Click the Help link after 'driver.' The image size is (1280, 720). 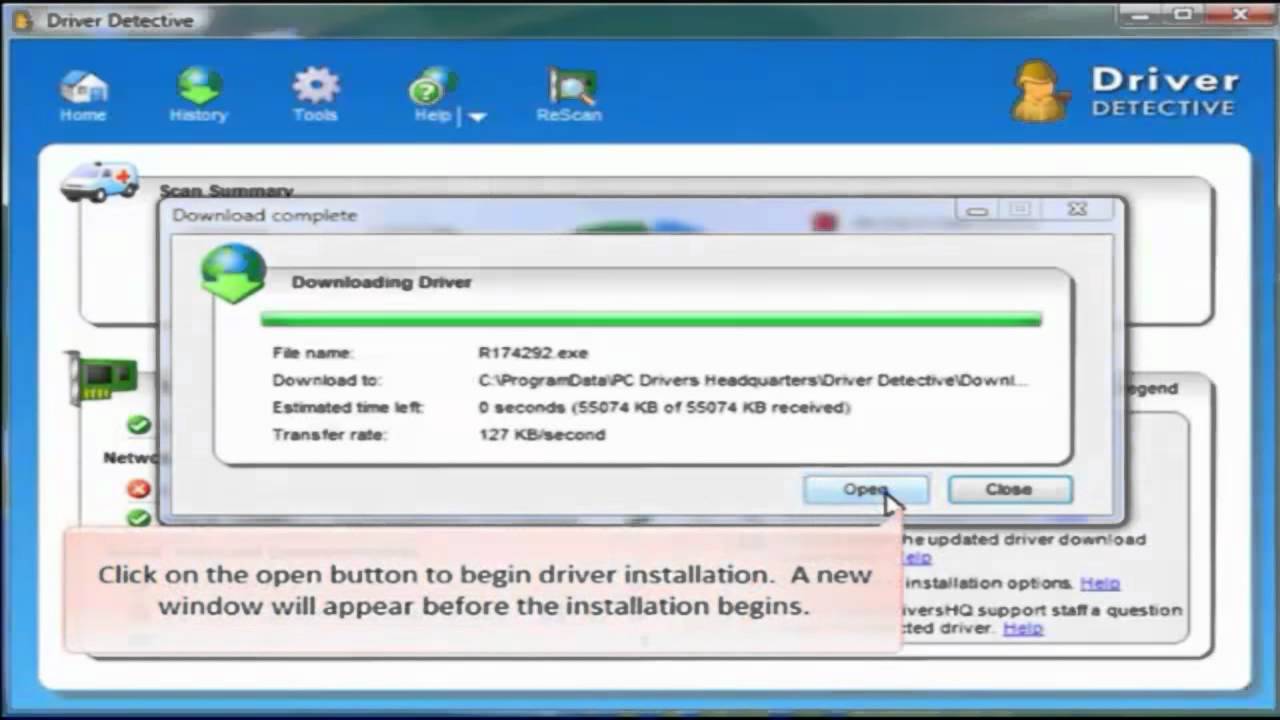1023,628
